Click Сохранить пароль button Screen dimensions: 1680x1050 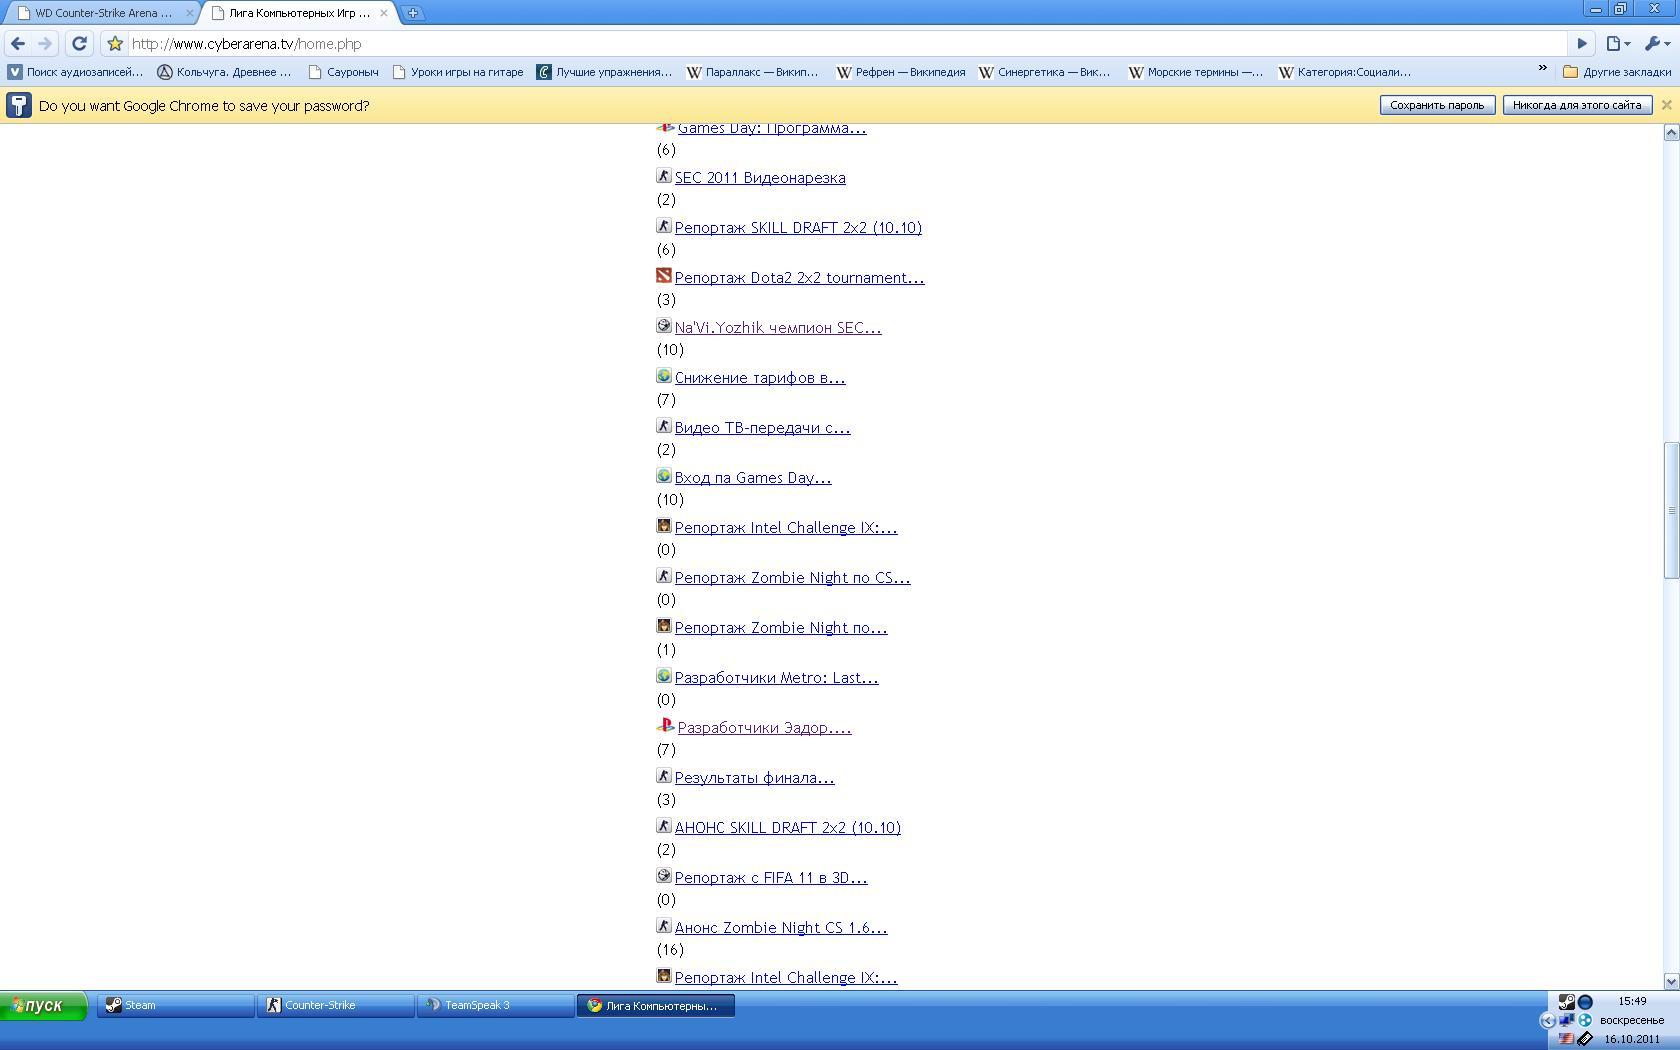(x=1437, y=105)
